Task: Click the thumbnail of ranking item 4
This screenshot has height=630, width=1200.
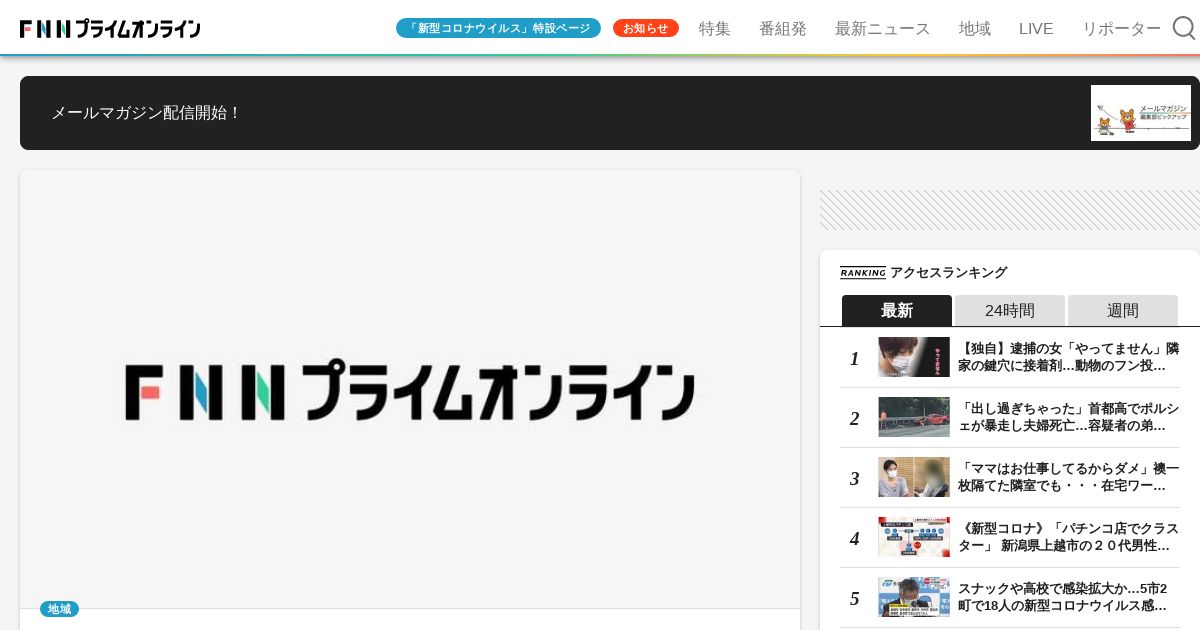Action: click(x=914, y=537)
